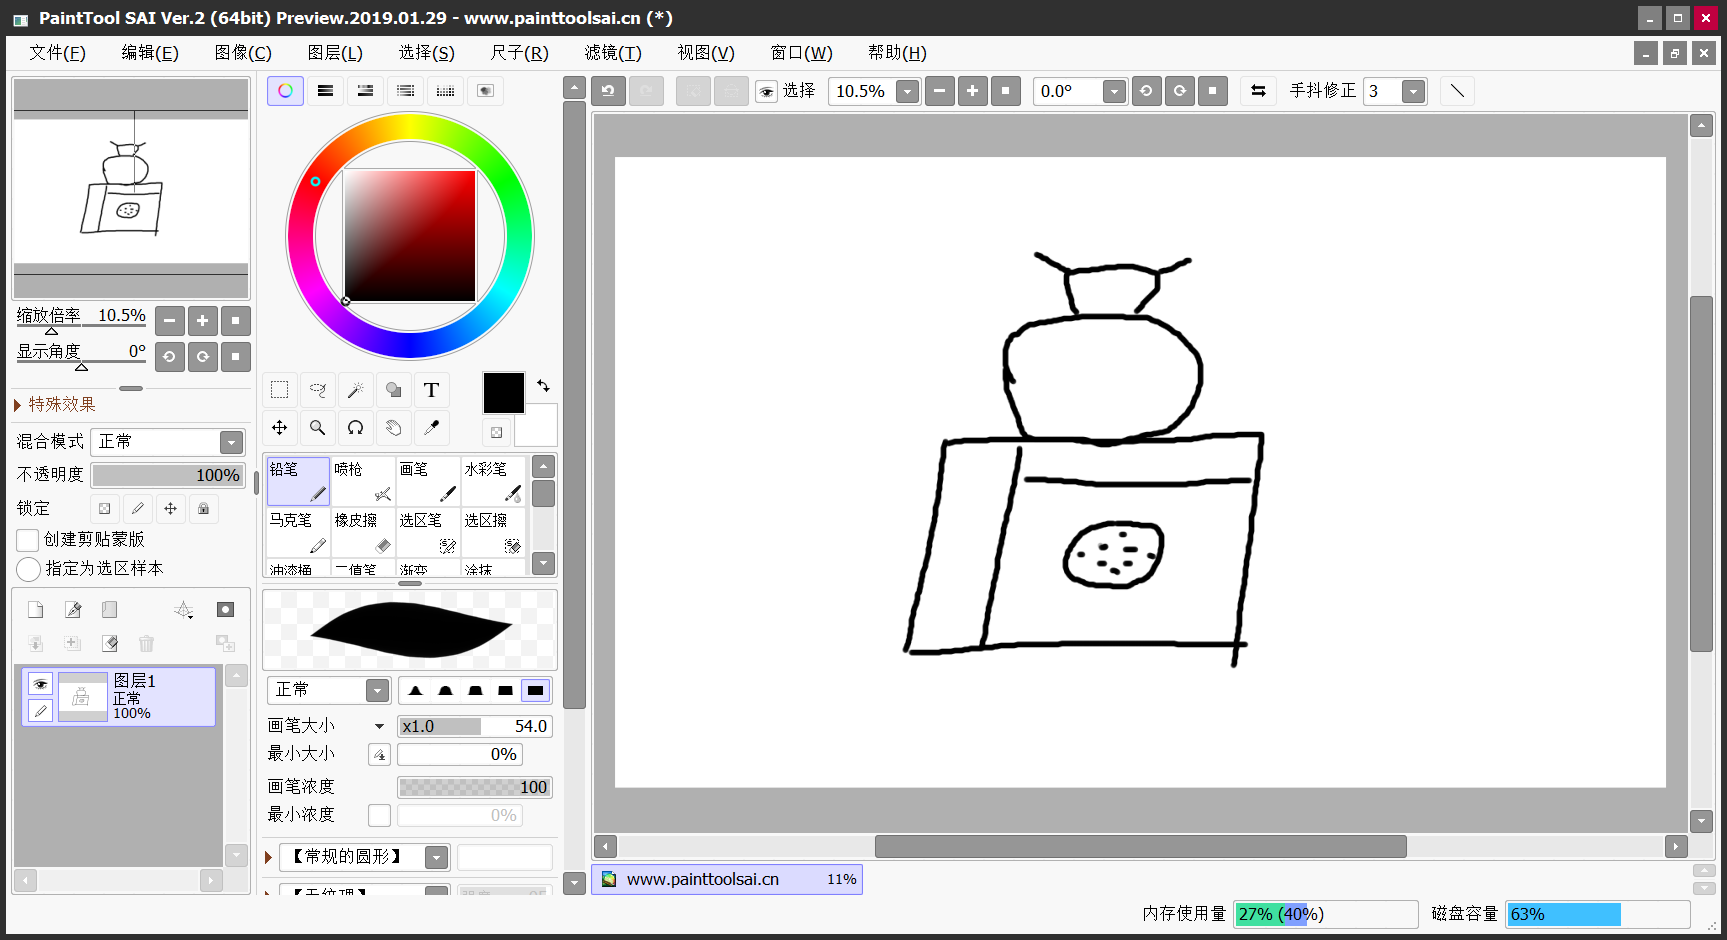The height and width of the screenshot is (940, 1727).
Task: Open the perspective ruler icon
Action: (x=184, y=610)
